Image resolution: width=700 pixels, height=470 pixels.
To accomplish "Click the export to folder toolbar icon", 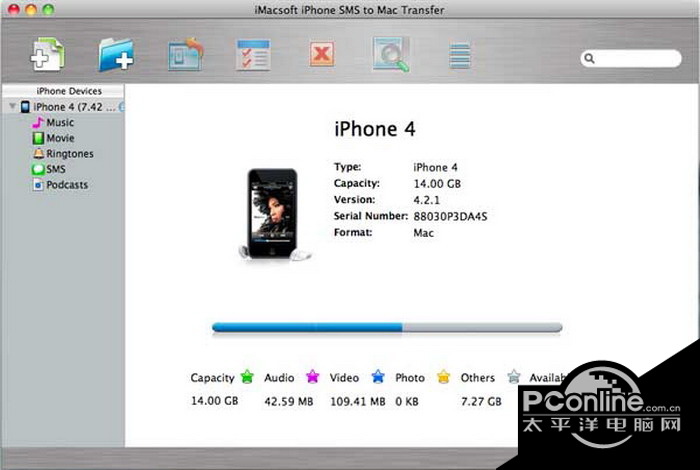I will [185, 54].
